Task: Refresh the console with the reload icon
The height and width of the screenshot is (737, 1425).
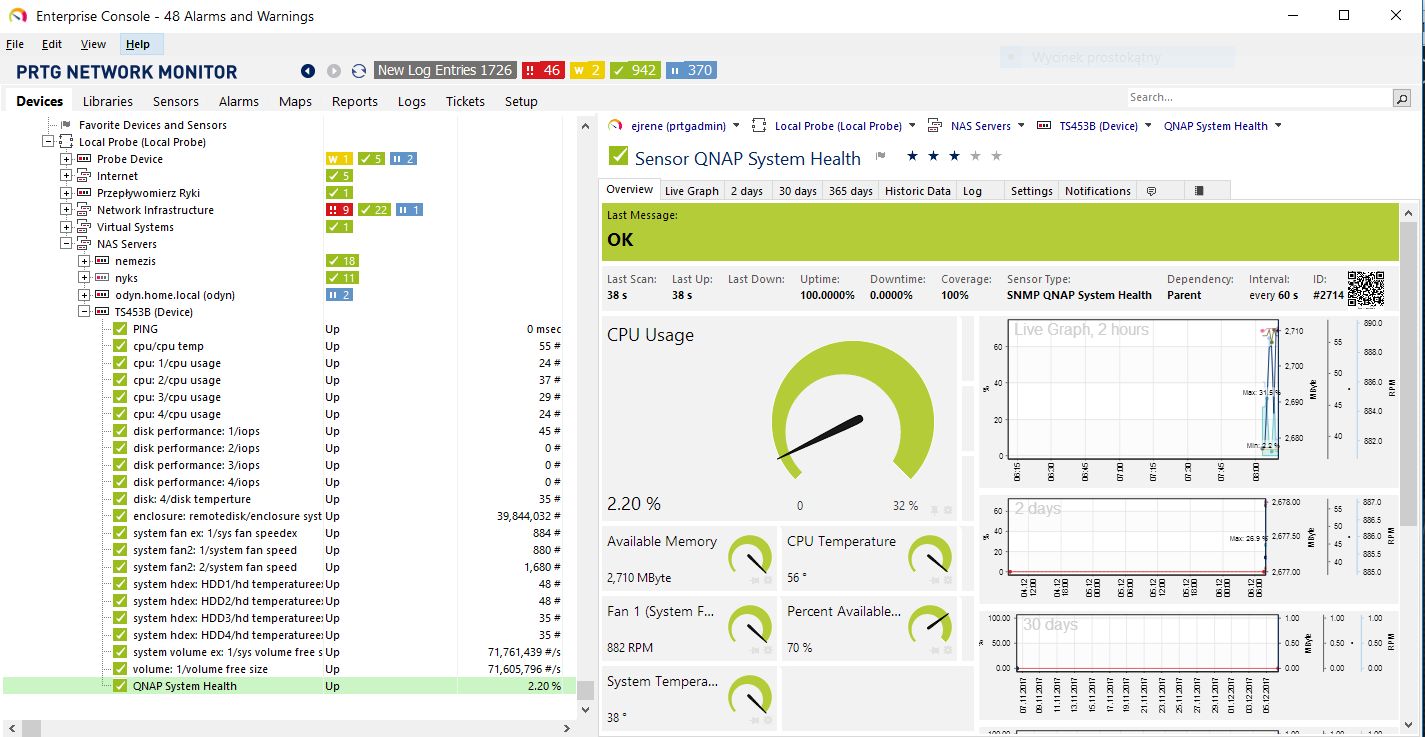Action: pyautogui.click(x=359, y=71)
